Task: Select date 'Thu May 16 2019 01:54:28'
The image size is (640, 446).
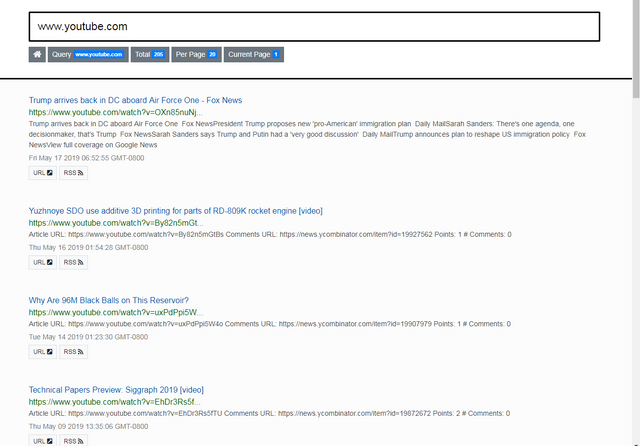Action: [88, 247]
